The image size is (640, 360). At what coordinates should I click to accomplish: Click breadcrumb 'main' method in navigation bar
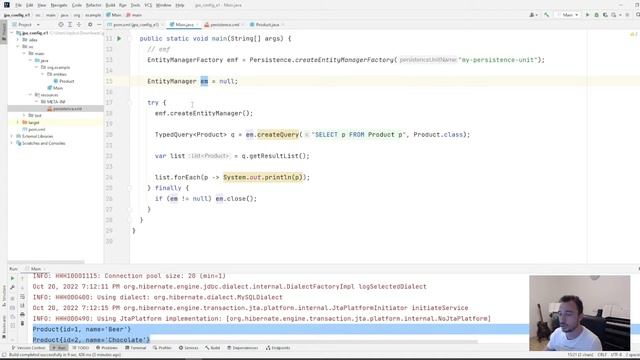[134, 15]
